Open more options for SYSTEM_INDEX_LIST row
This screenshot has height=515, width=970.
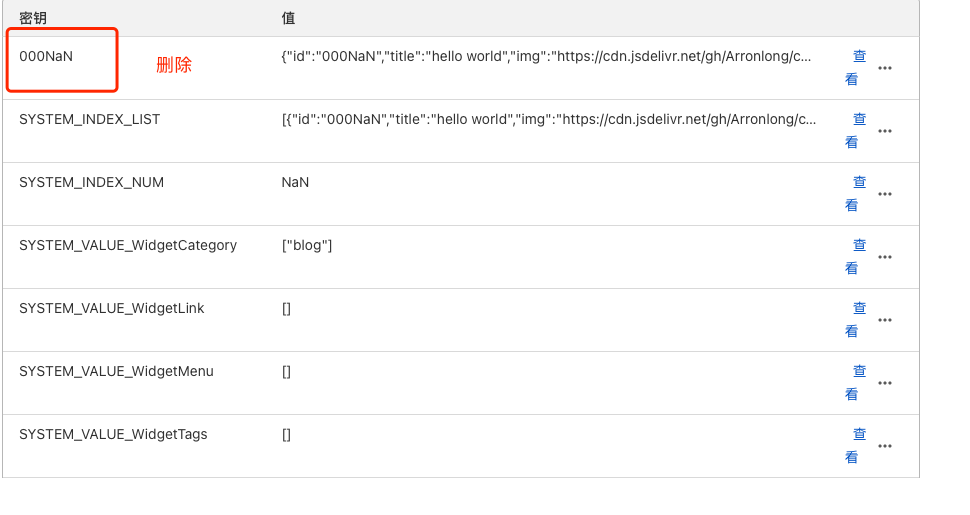coord(885,131)
